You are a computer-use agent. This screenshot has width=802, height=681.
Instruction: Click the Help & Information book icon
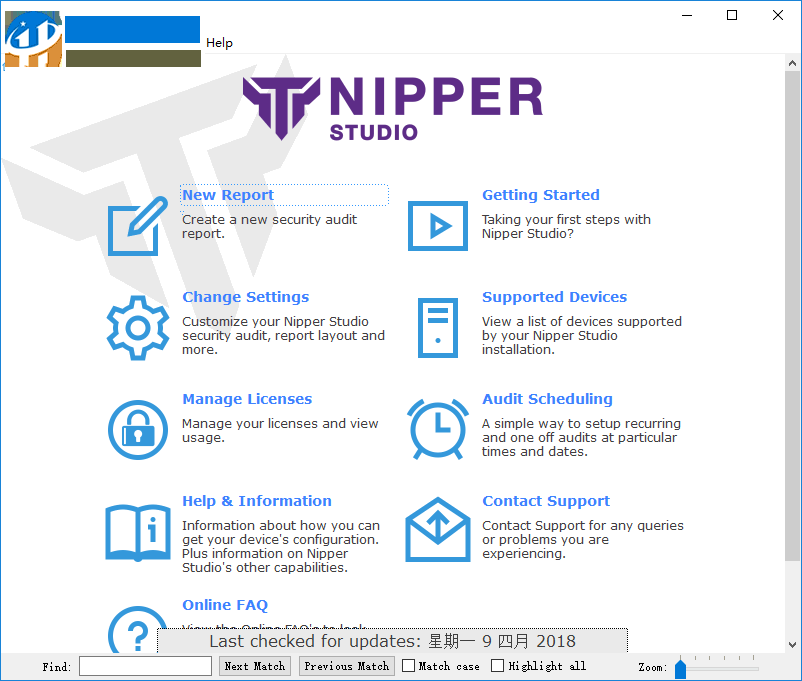click(137, 532)
